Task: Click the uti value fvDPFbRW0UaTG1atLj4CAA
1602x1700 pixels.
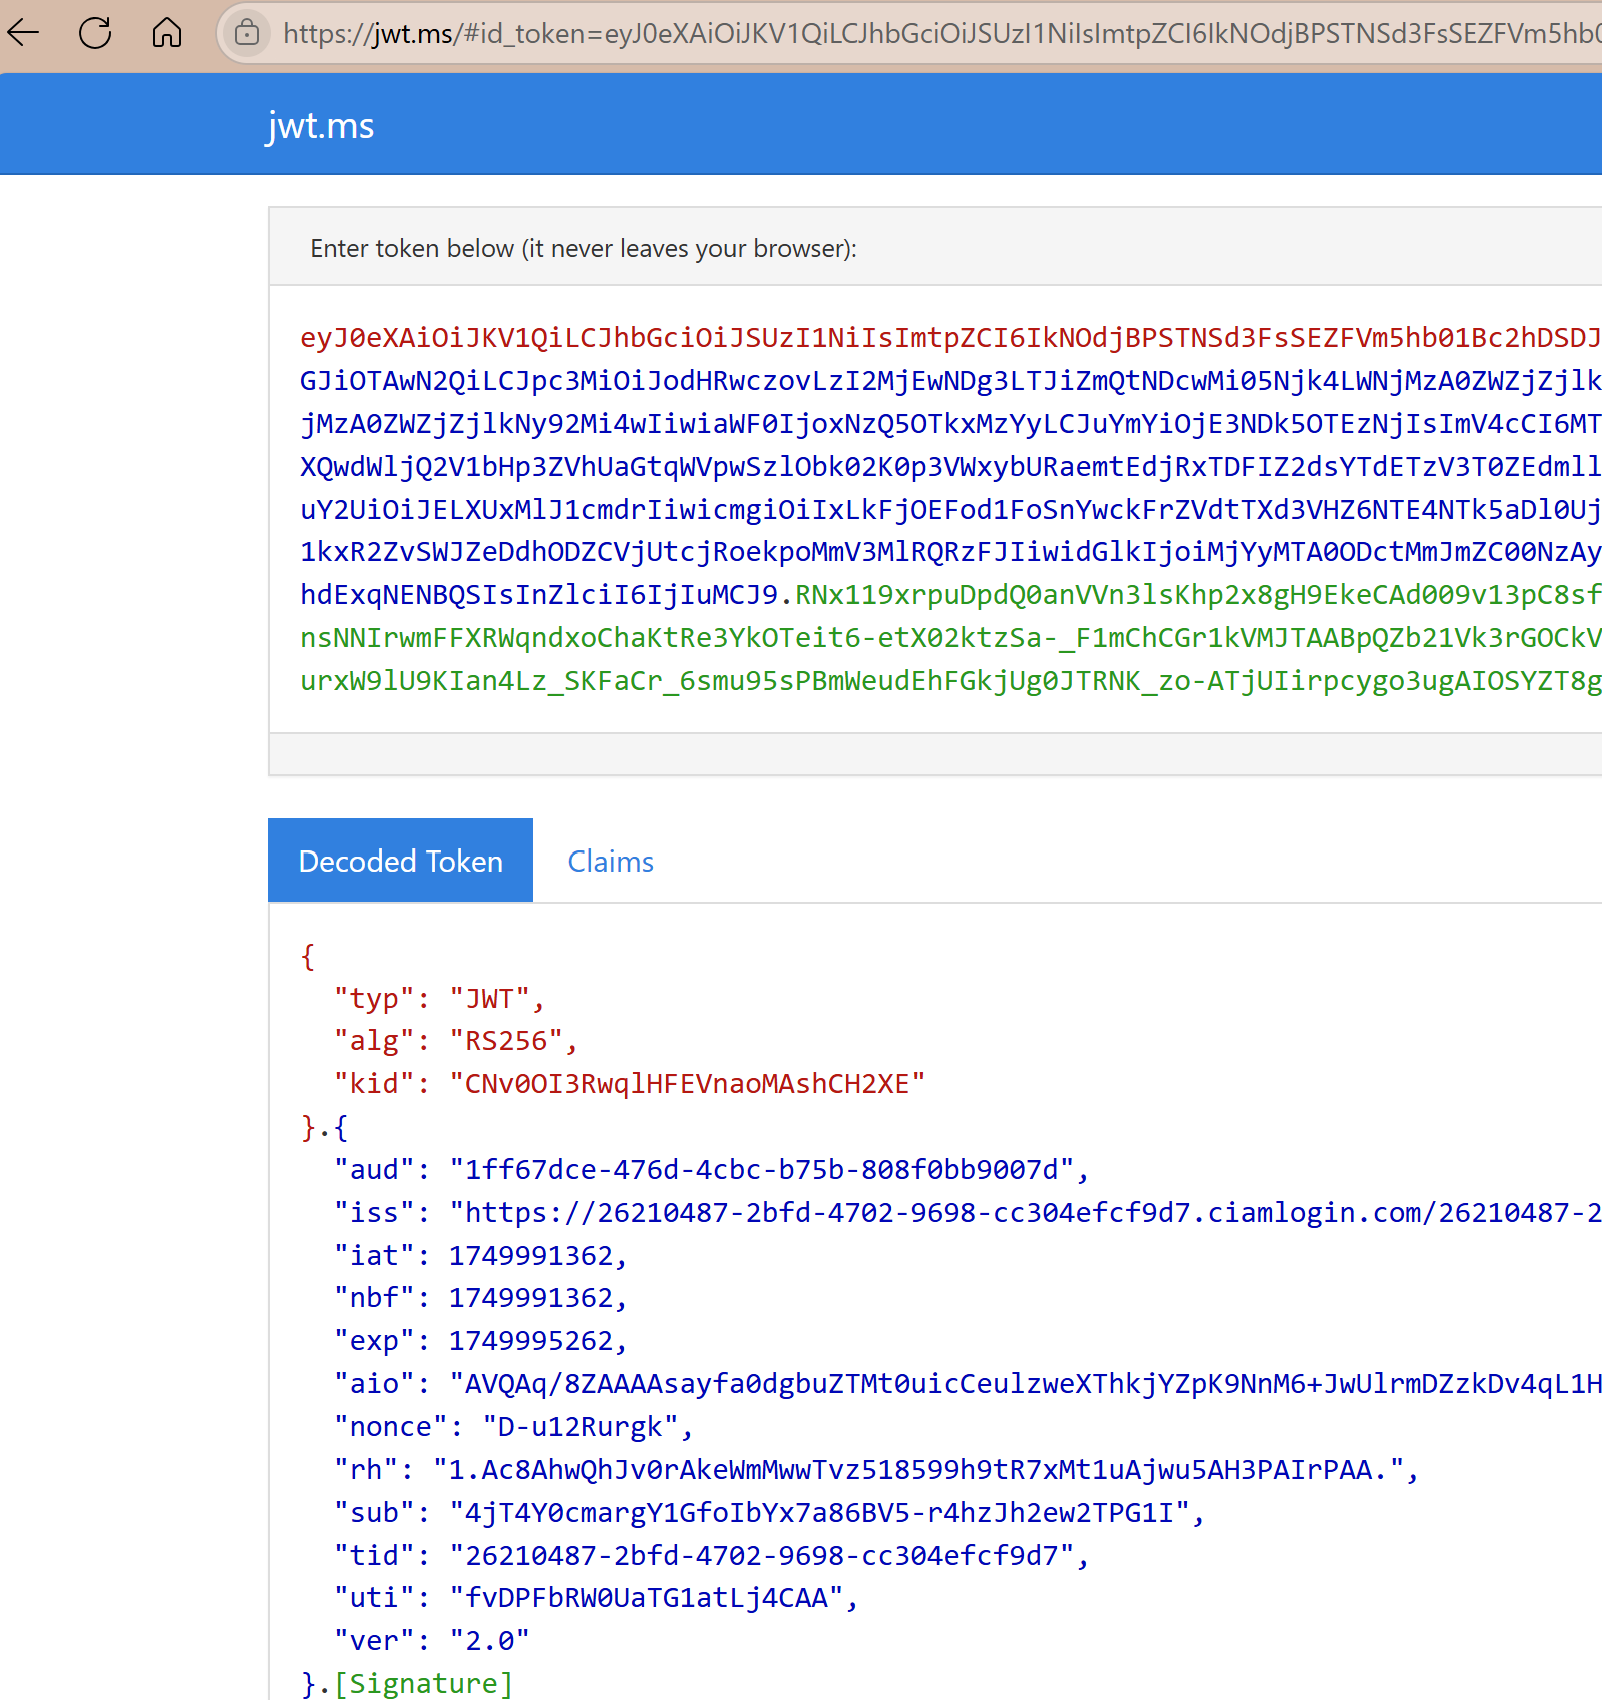Action: pos(646,1598)
